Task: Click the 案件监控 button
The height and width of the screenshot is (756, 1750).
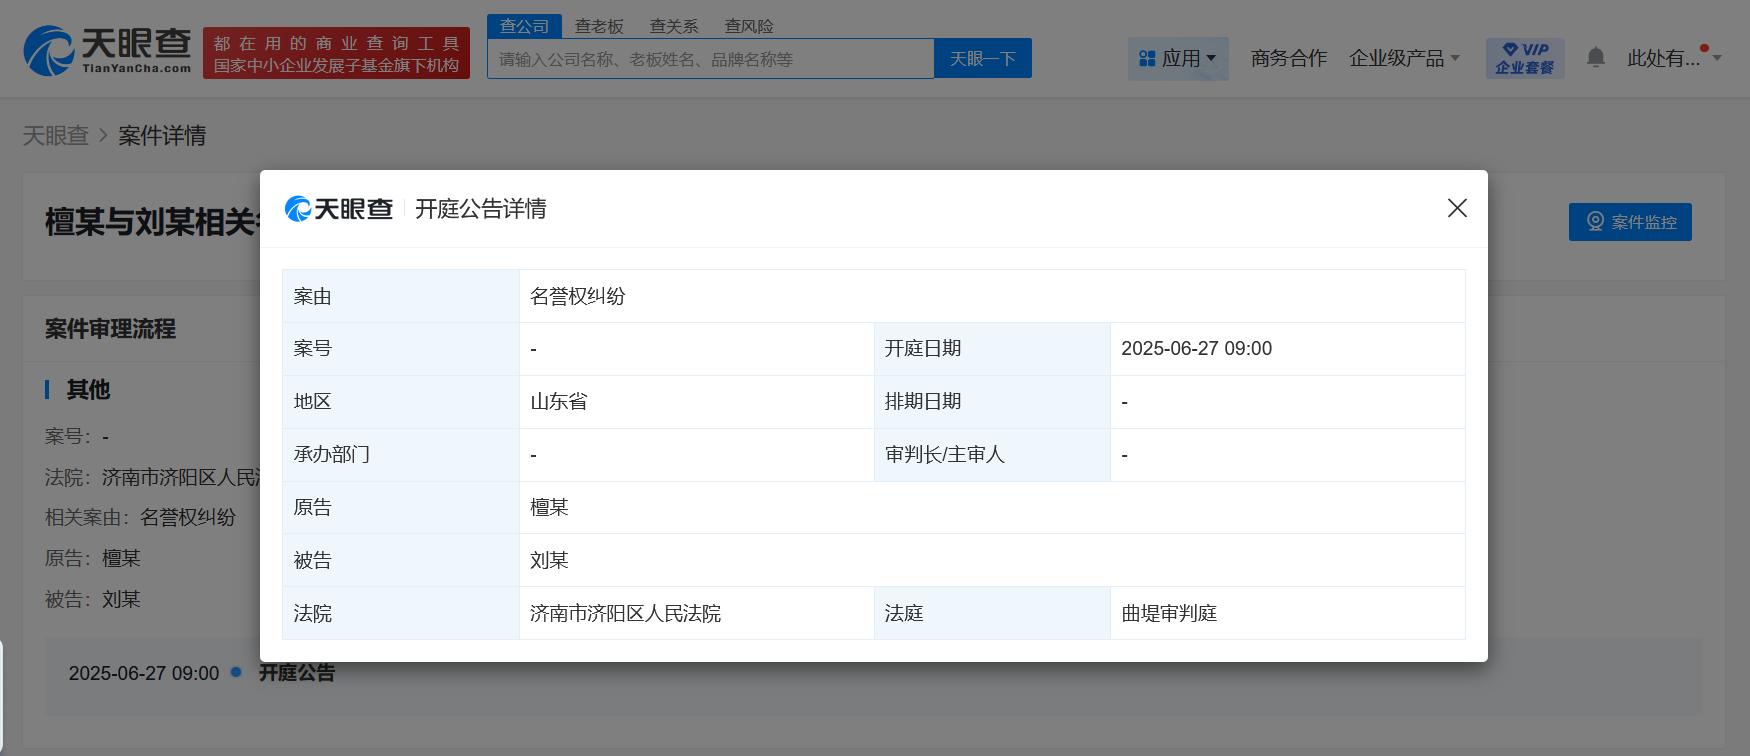Action: pyautogui.click(x=1630, y=222)
